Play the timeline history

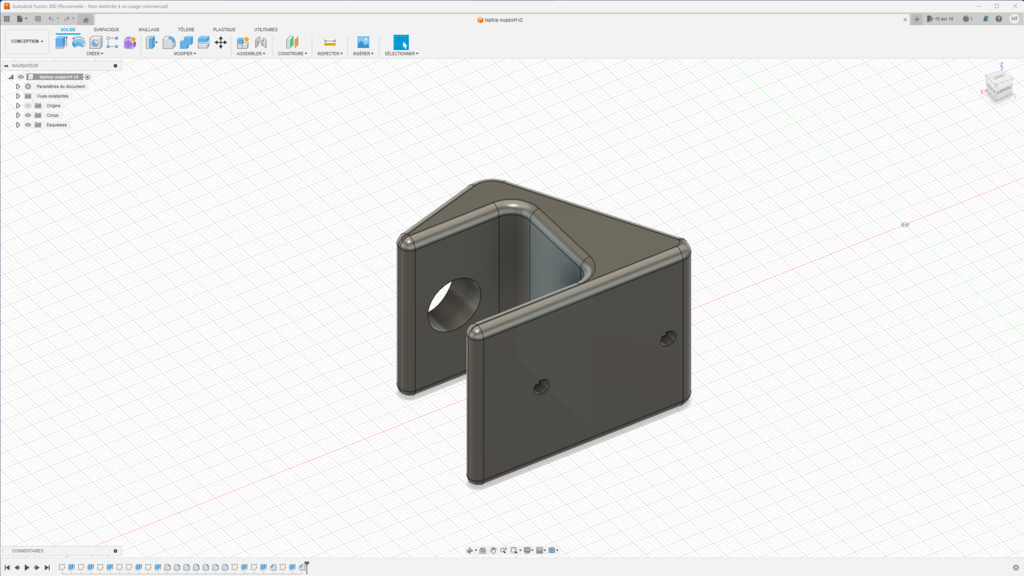pos(27,568)
